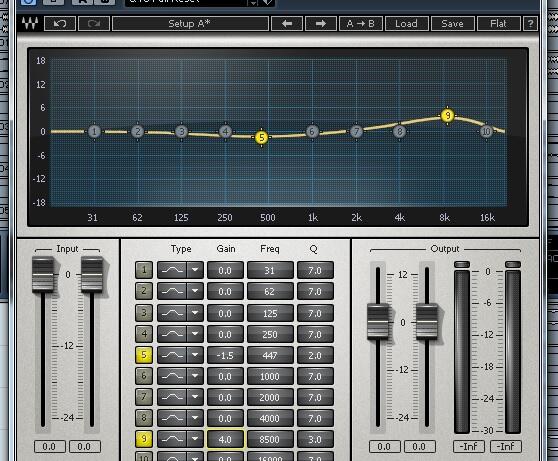Select band 8 node on the EQ graph
558x461 pixels.
click(x=400, y=132)
